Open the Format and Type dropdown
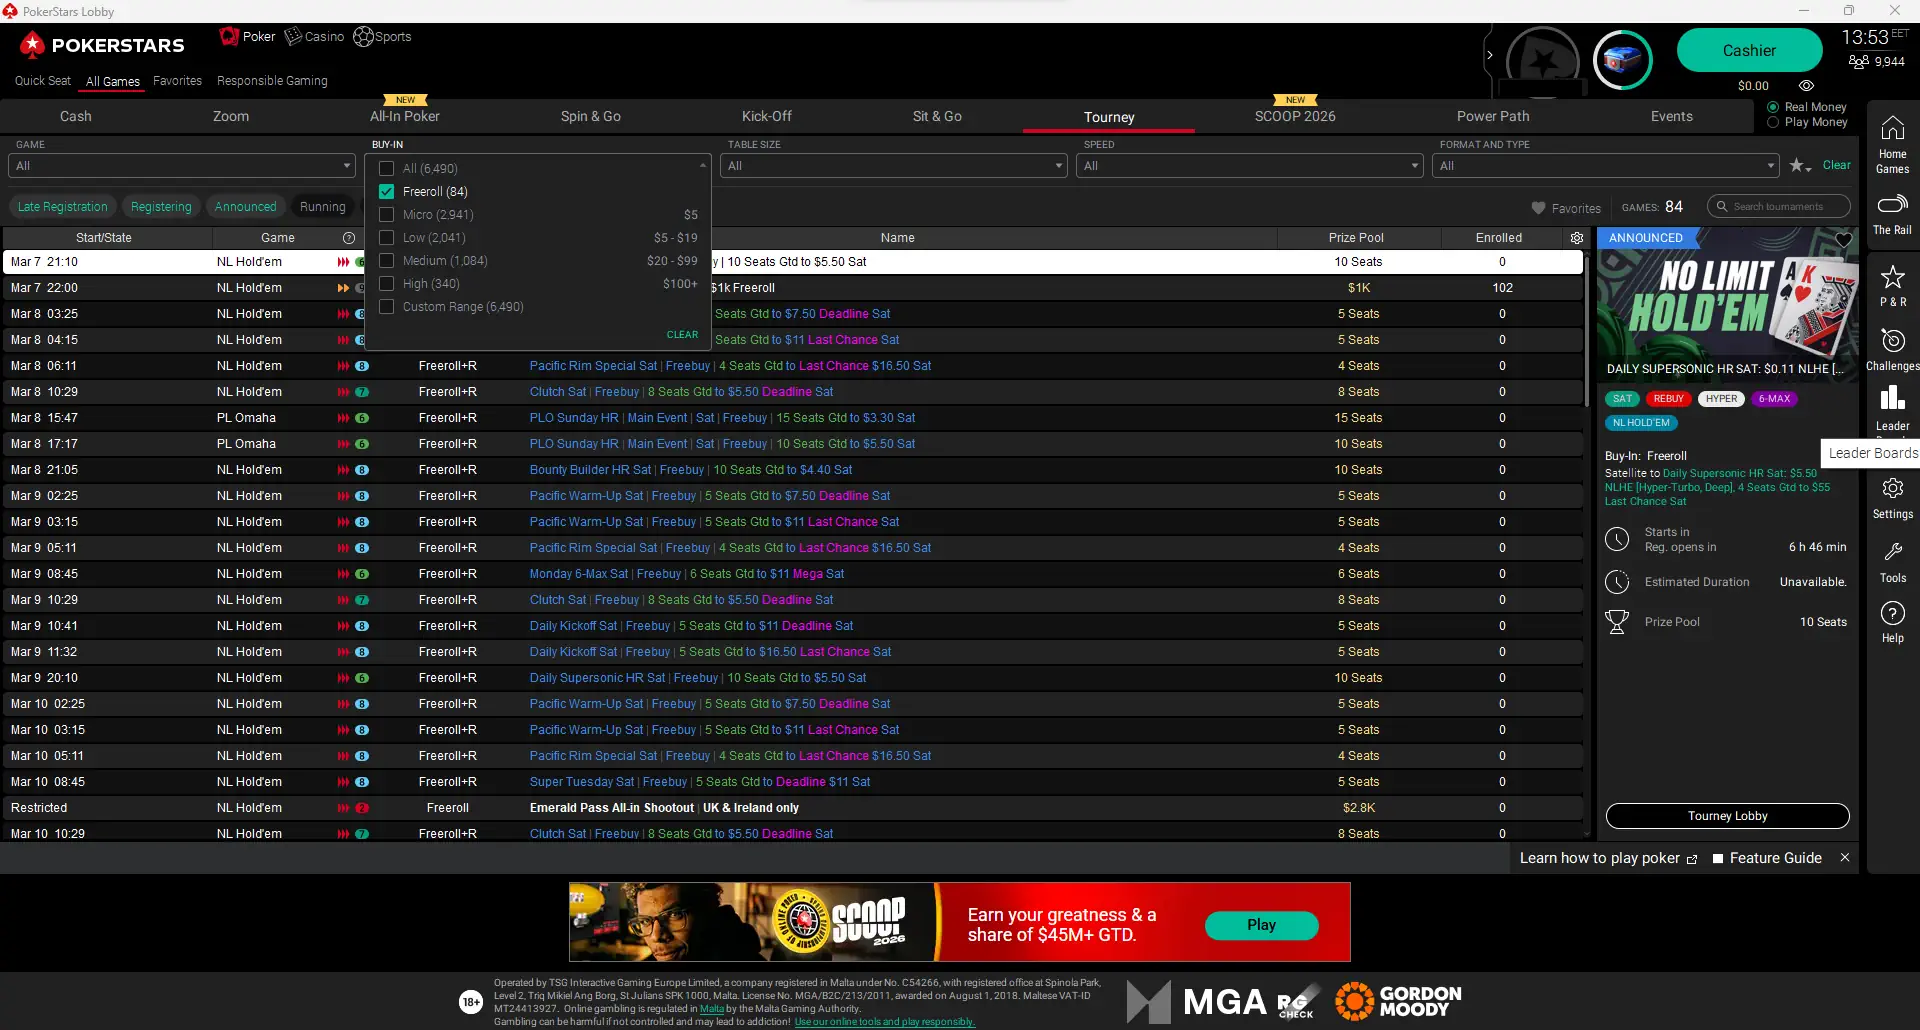This screenshot has height=1030, width=1920. 1606,165
